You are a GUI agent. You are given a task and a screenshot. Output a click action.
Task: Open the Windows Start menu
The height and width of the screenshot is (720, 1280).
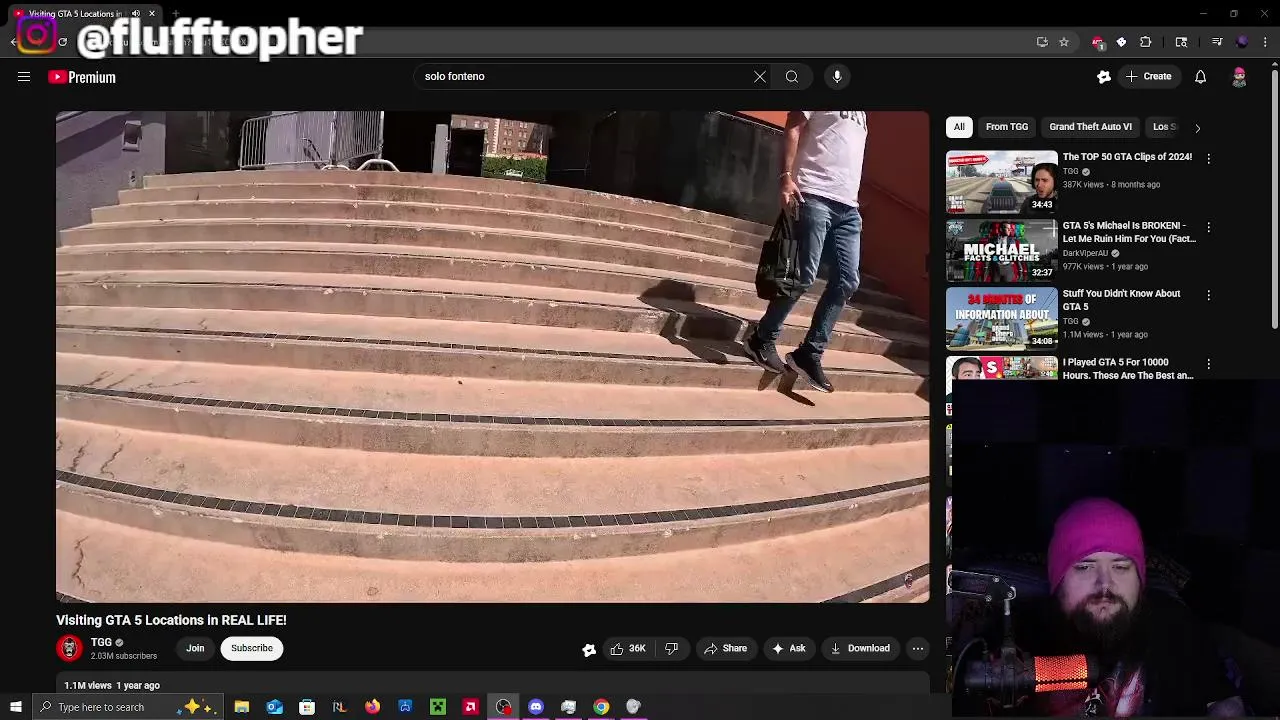[15, 707]
